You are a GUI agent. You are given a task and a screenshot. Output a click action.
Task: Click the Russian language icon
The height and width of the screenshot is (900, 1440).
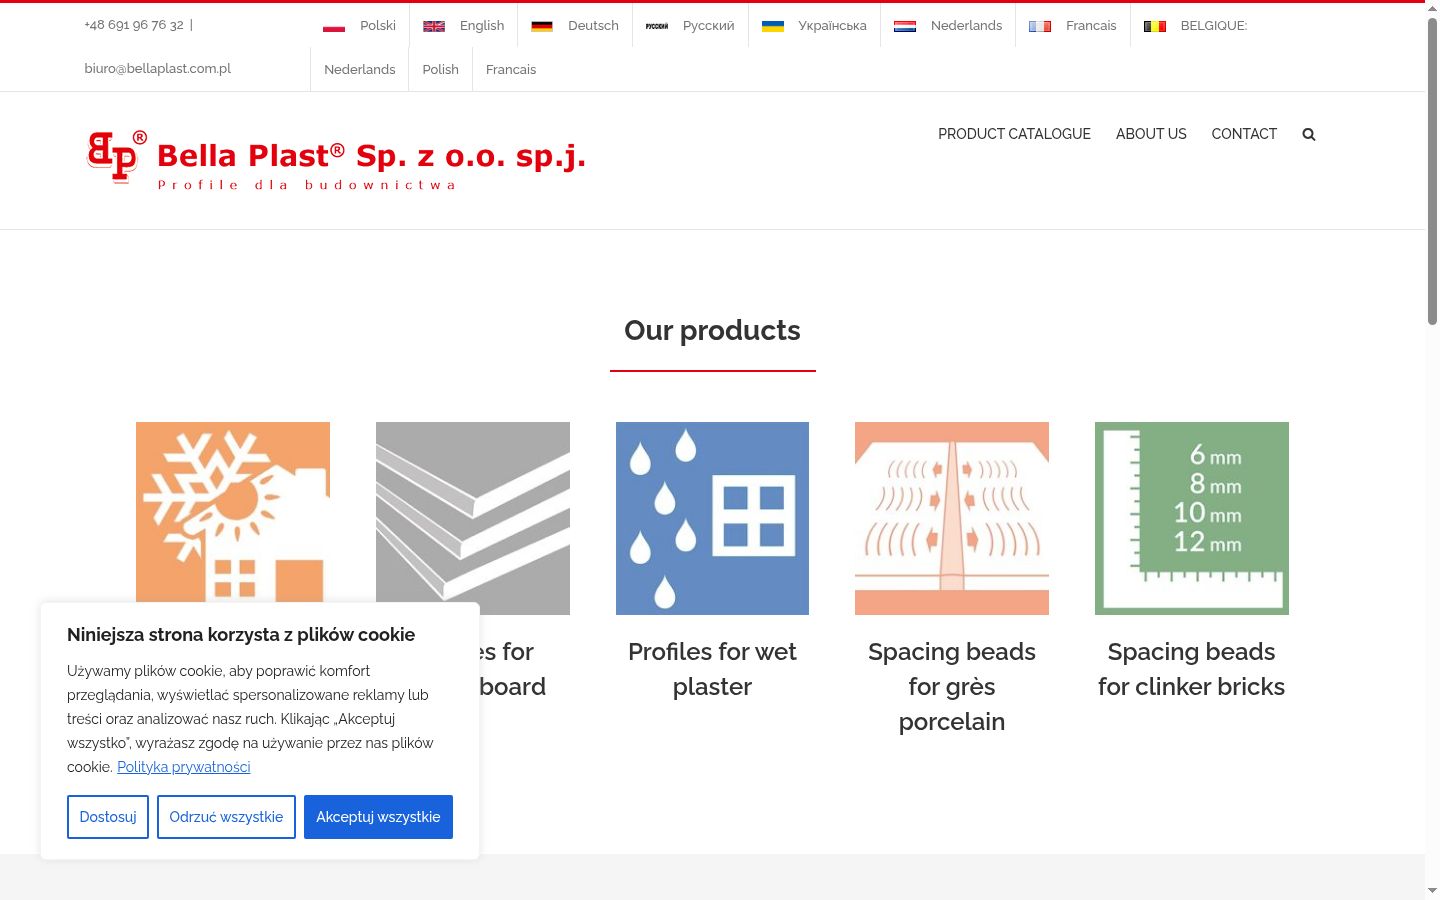[x=657, y=26]
